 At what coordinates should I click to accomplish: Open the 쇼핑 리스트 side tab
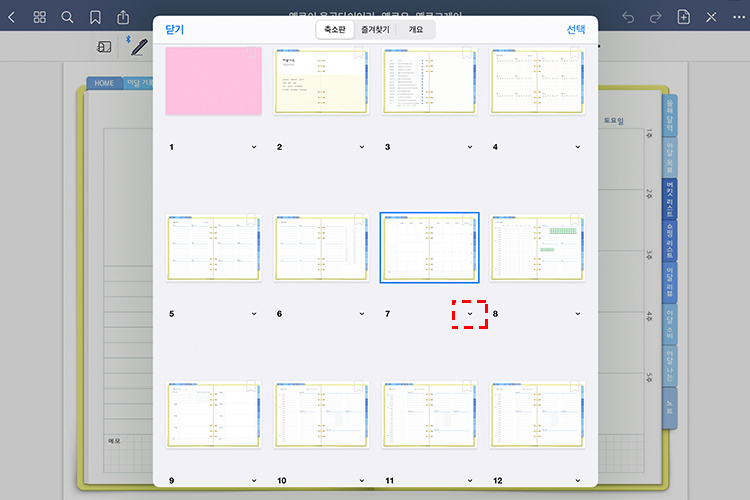click(670, 241)
